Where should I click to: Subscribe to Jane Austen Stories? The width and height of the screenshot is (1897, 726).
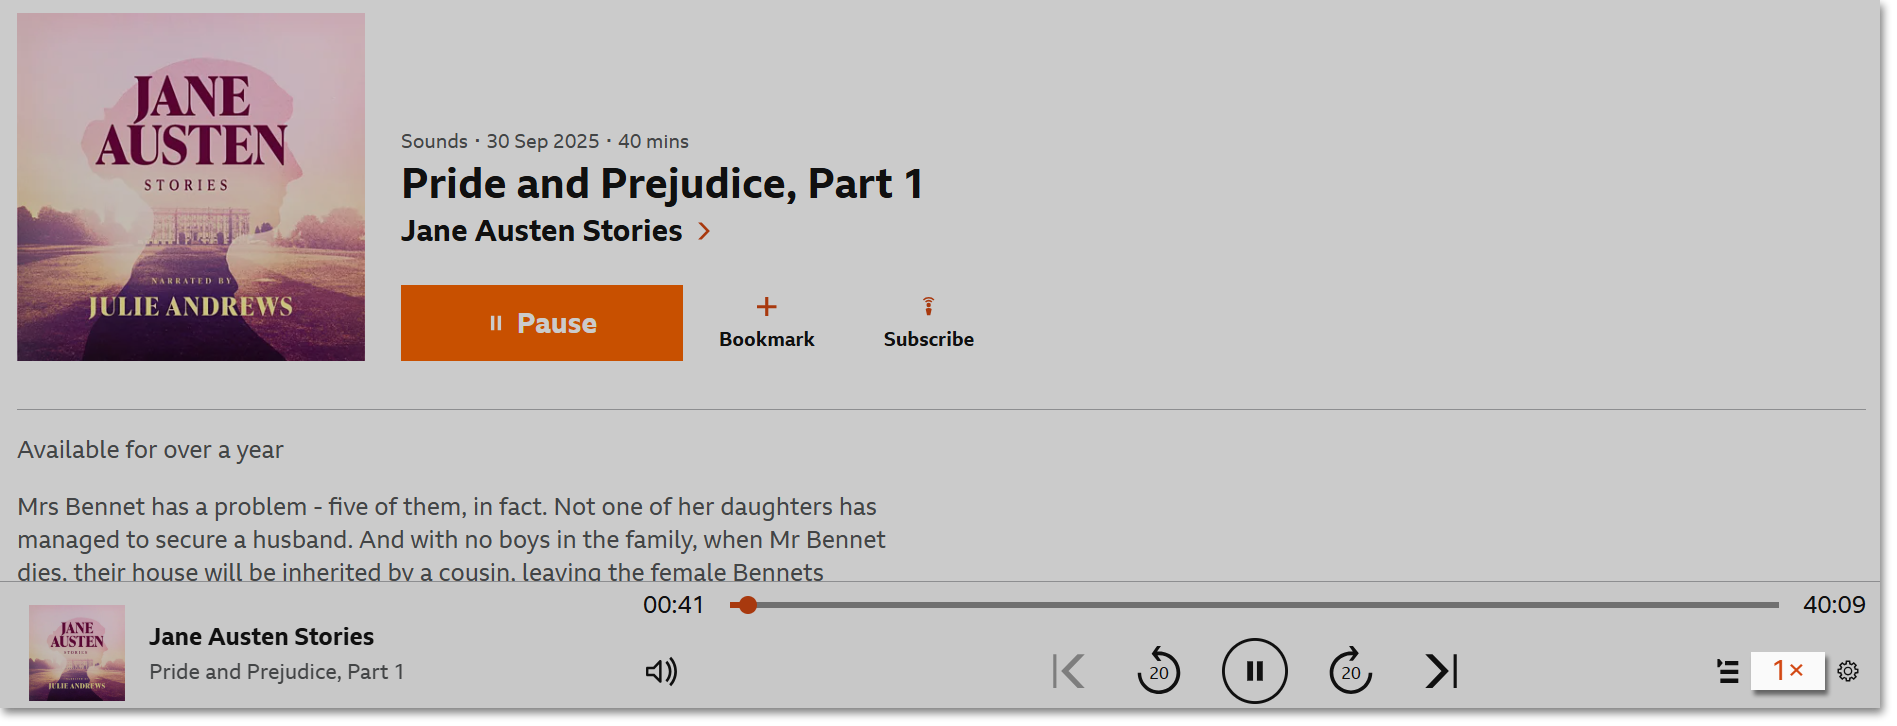click(x=928, y=320)
